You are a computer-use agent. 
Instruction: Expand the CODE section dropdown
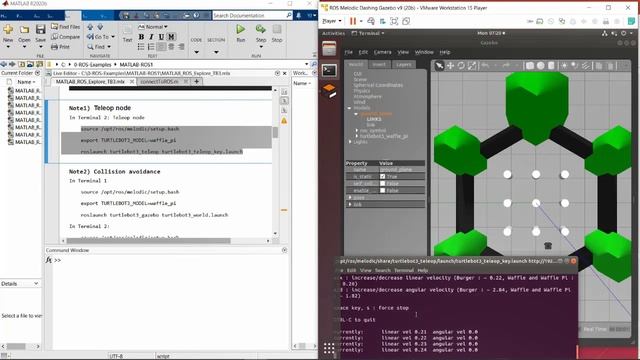coord(196,52)
